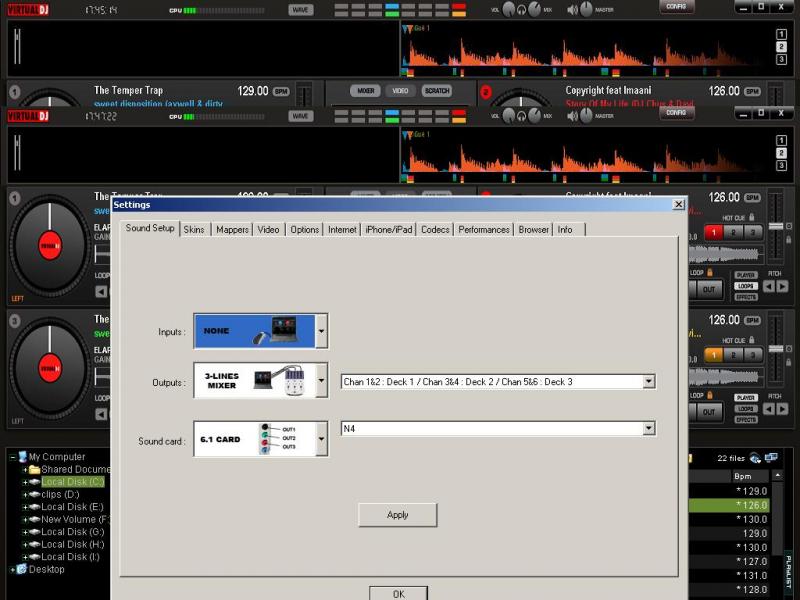
Task: Click the red turntable platter on the upper deck
Action: click(49, 245)
